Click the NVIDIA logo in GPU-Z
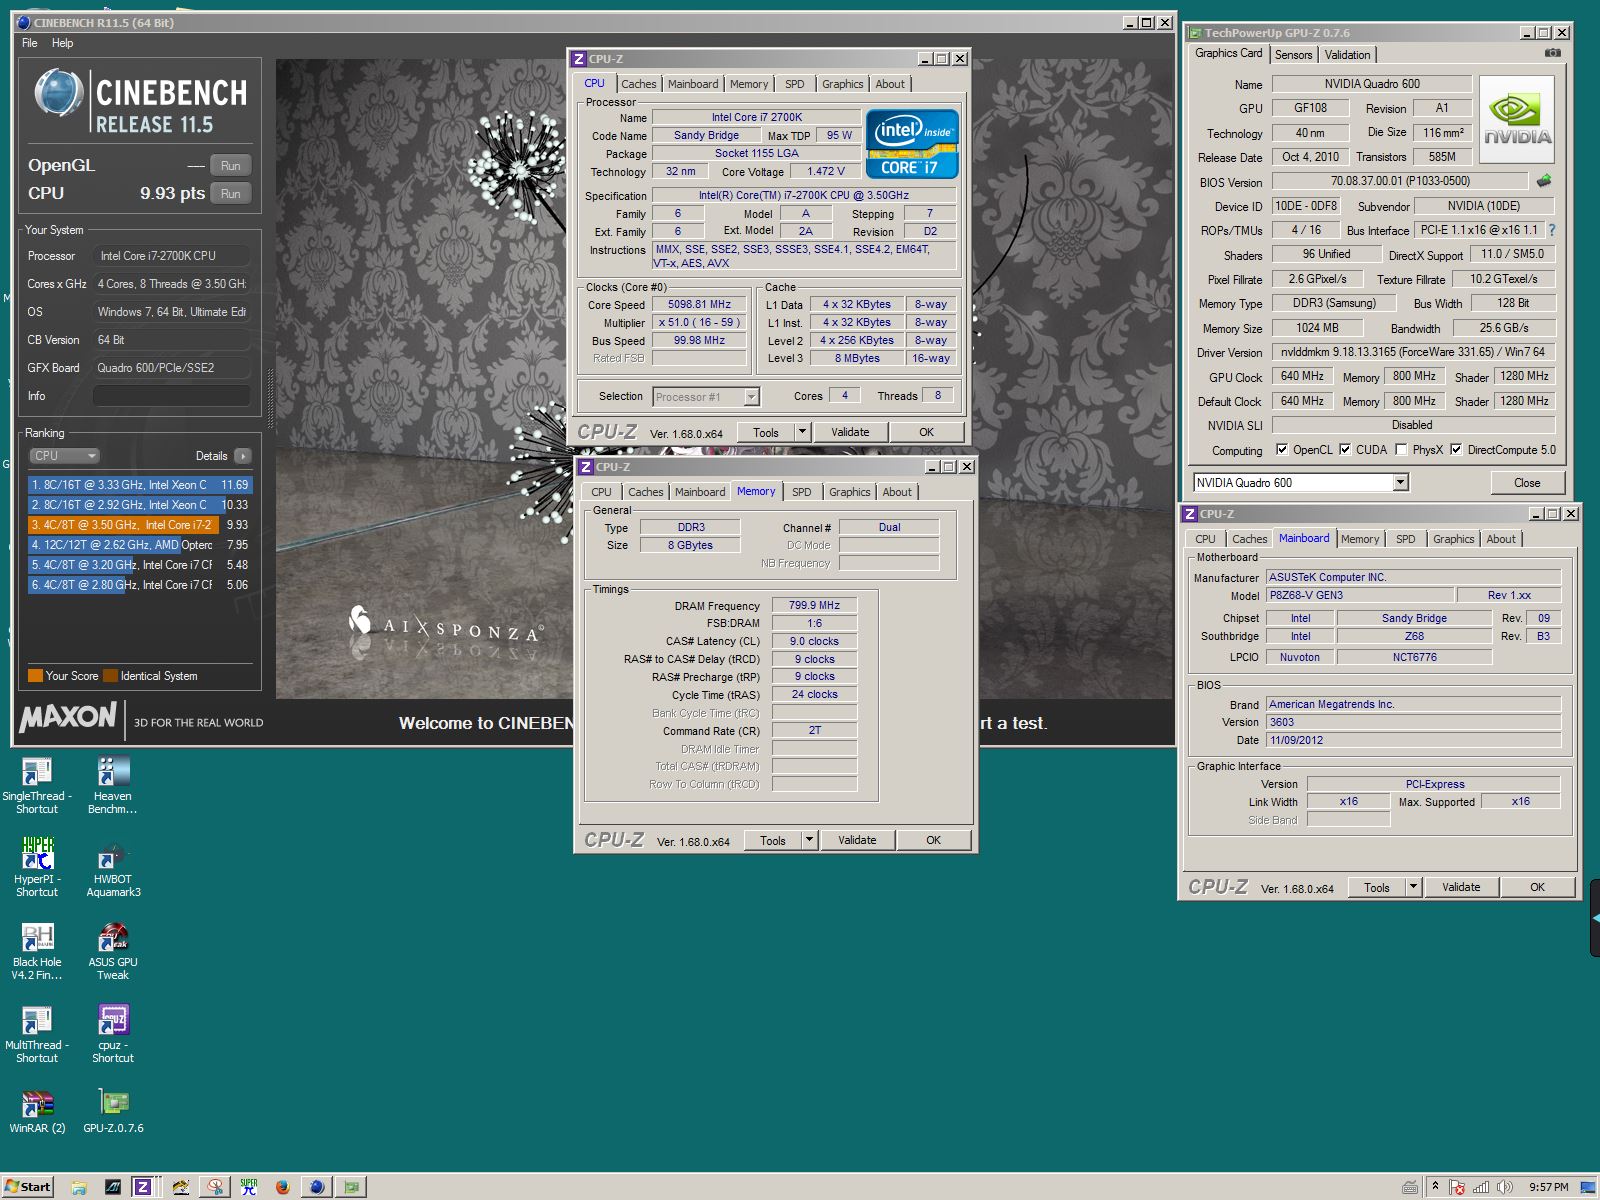Screen dimensions: 1600x1200 tap(1517, 118)
